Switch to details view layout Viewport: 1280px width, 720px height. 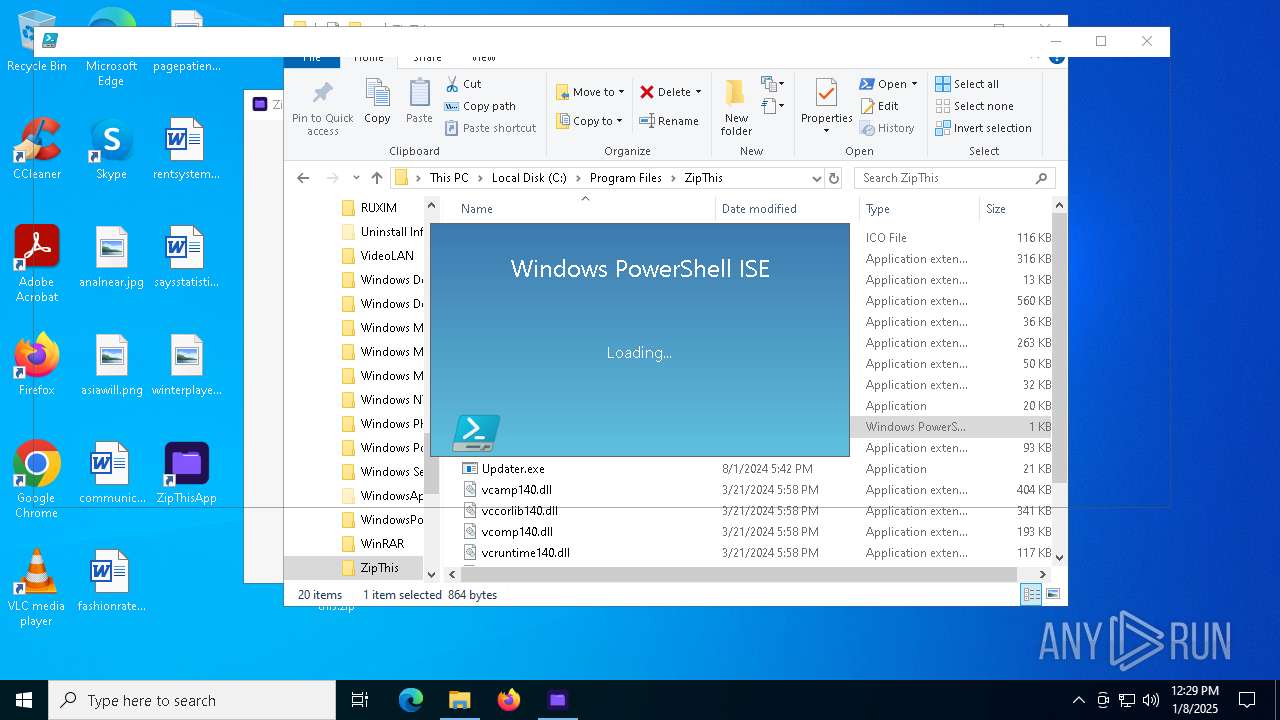click(1031, 594)
